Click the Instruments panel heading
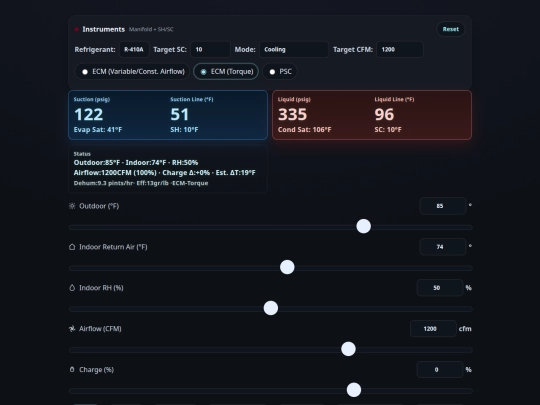Screen dimensions: 540x405 click(x=104, y=29)
